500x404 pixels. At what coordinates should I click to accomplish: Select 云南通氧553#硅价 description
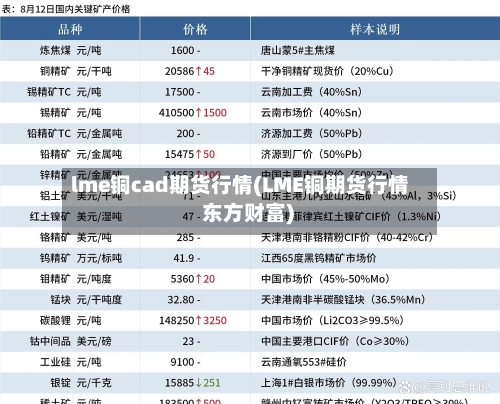point(304,362)
